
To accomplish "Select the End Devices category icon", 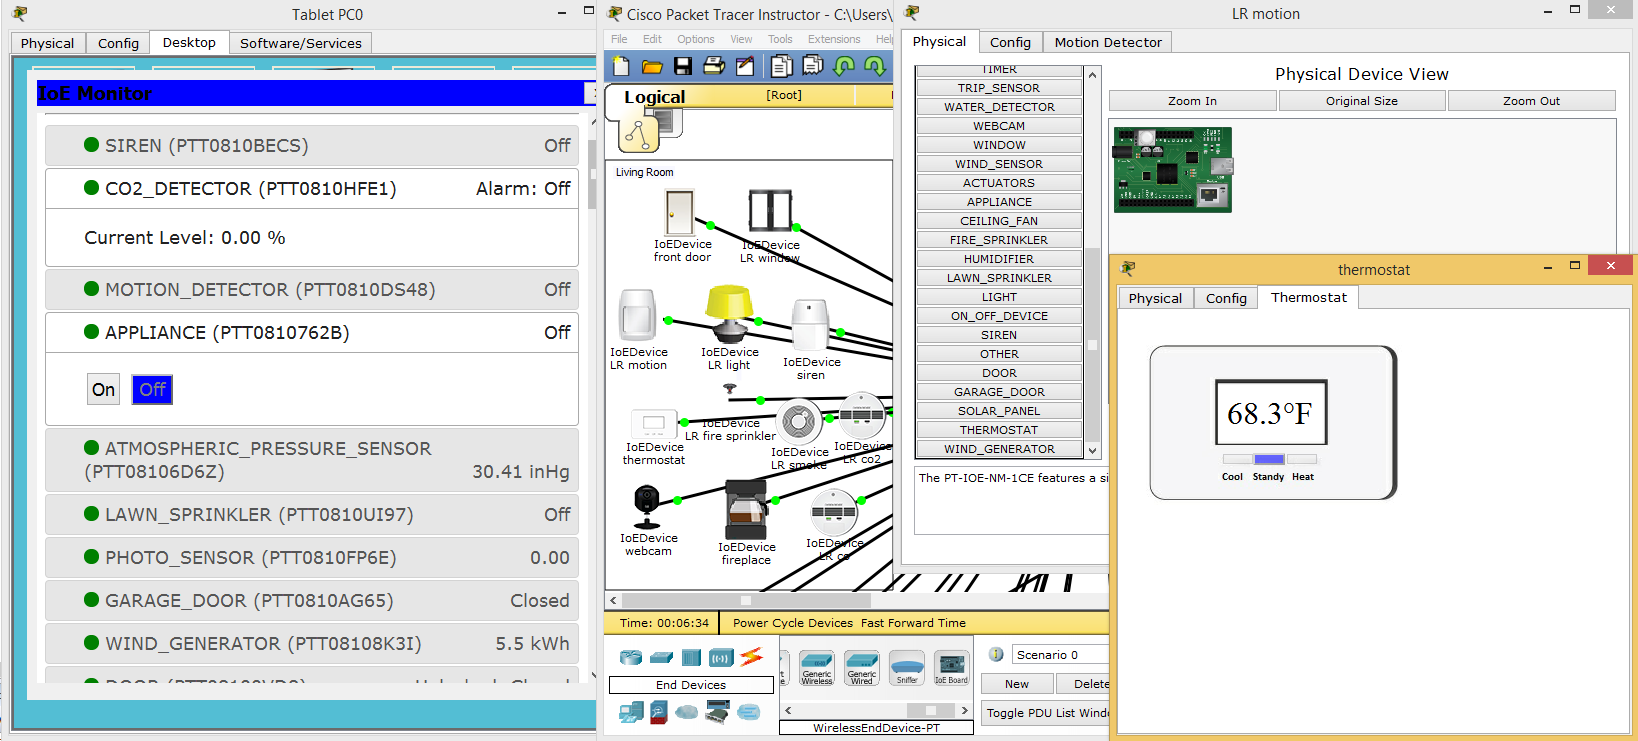I will [x=631, y=712].
